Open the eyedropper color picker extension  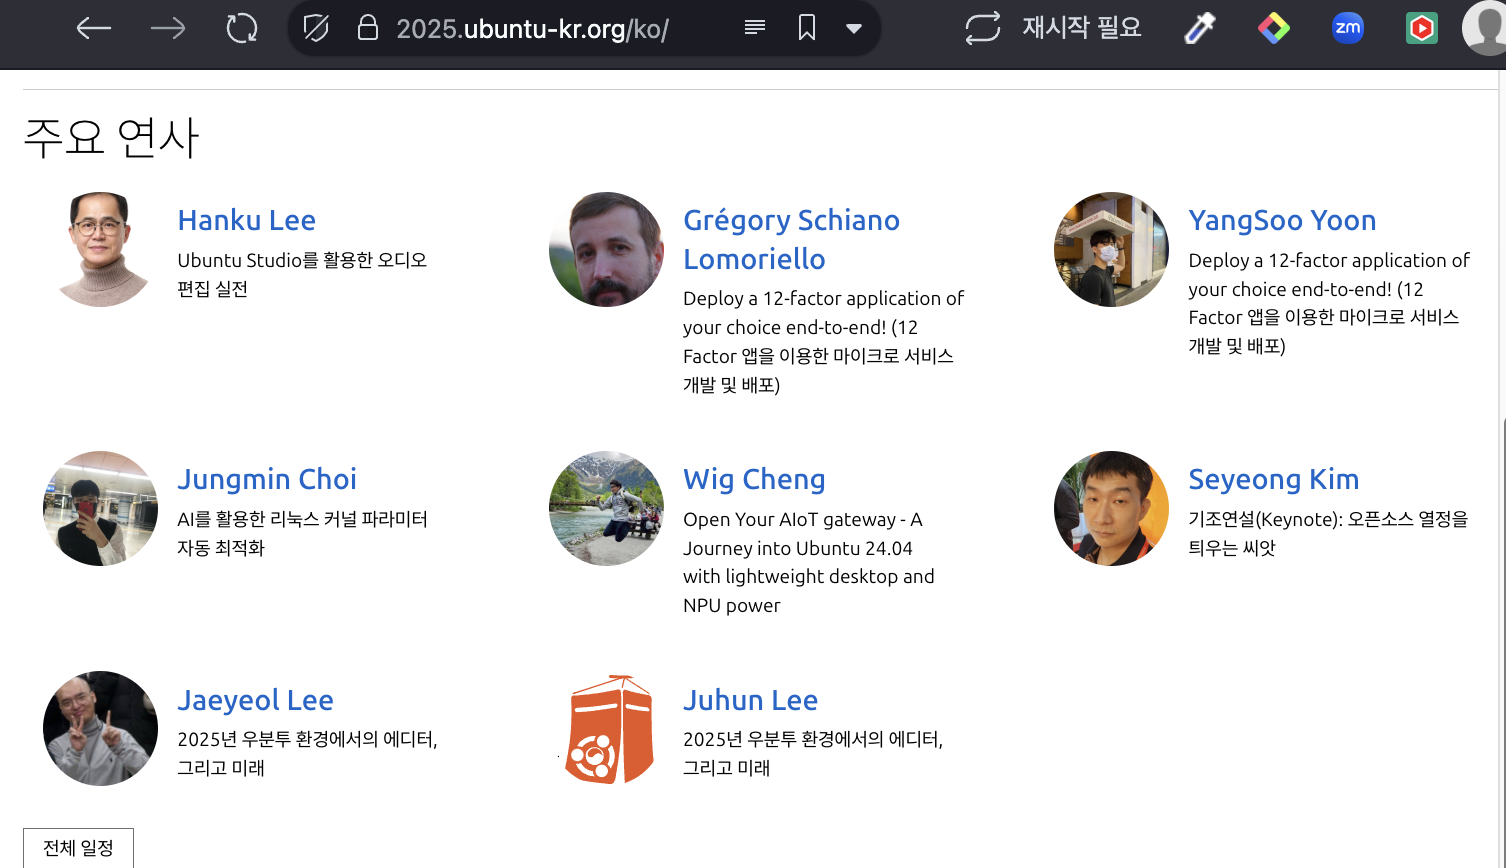click(1199, 28)
